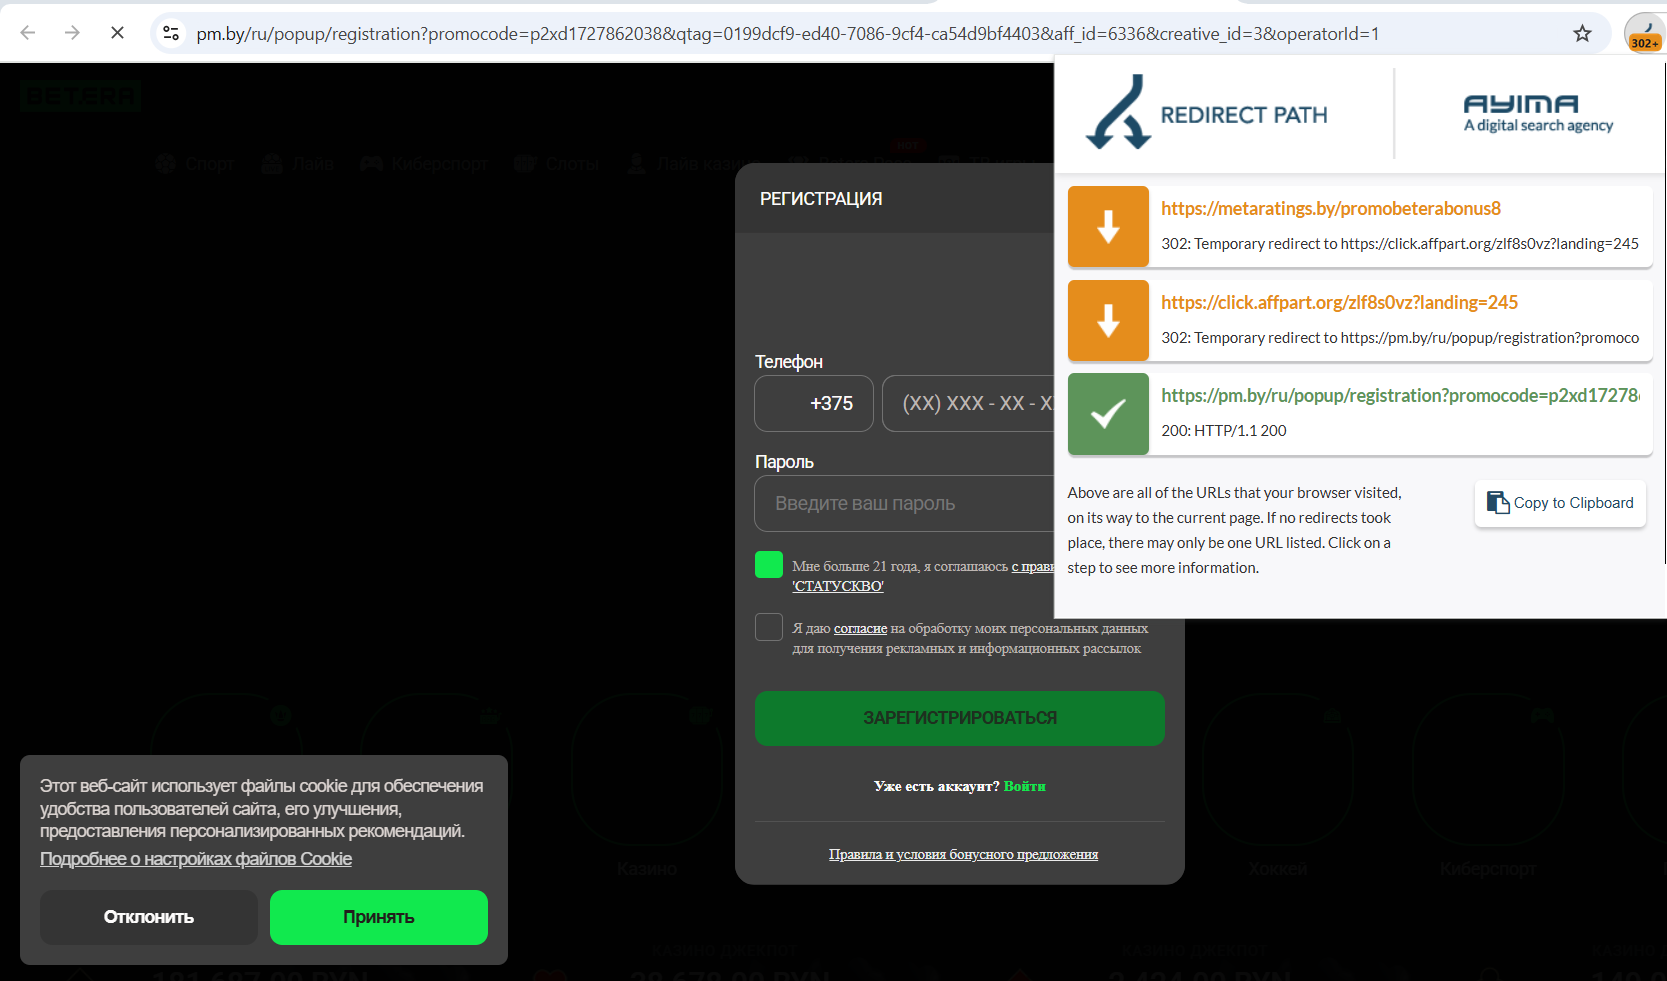Open the Лайв menu item
The width and height of the screenshot is (1667, 981).
pos(298,164)
